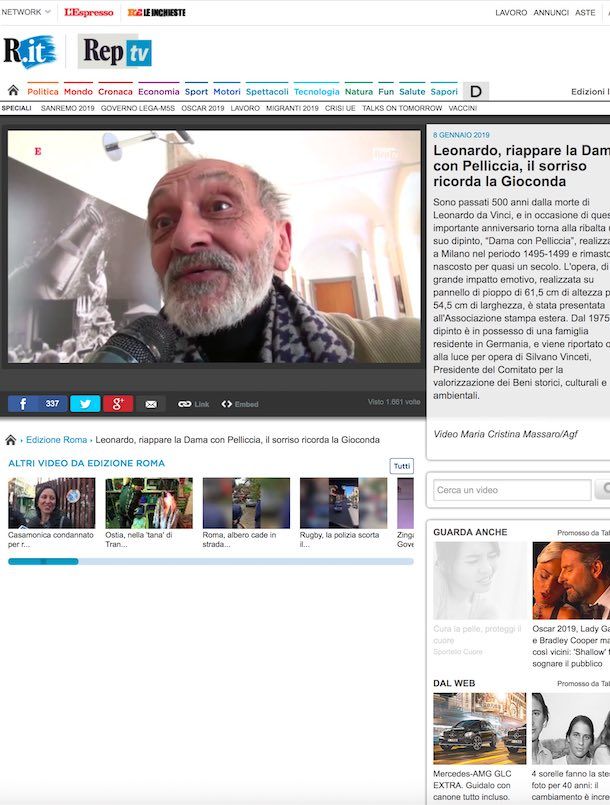Screen dimensions: 610x805
Task: Open Ostia nella 'tana' video thumbnail
Action: [x=149, y=503]
